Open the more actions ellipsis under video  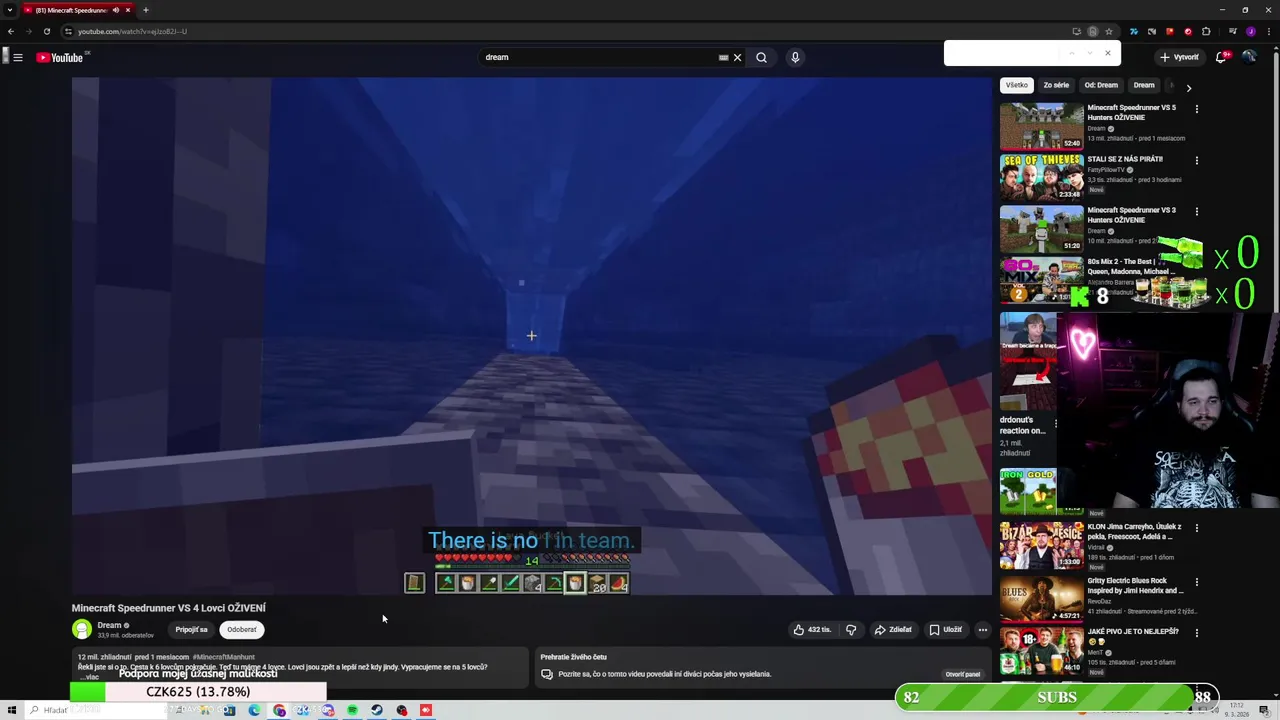coord(982,630)
